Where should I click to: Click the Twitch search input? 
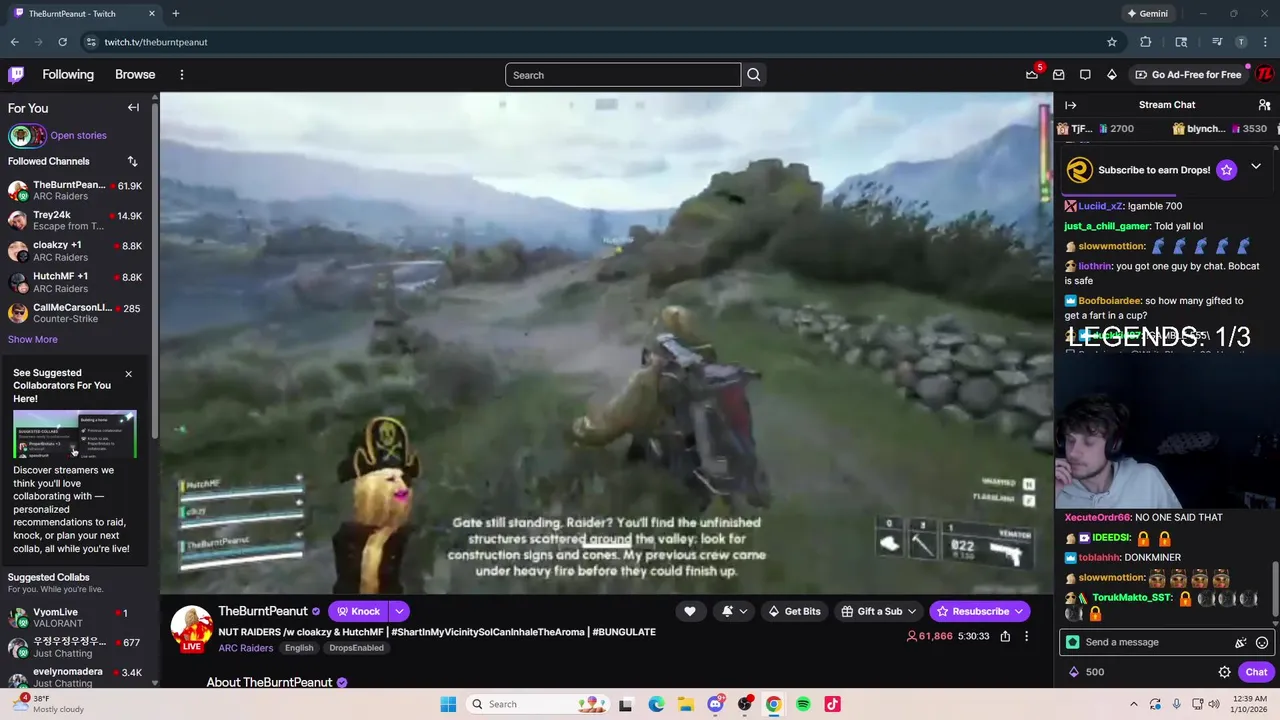point(623,75)
